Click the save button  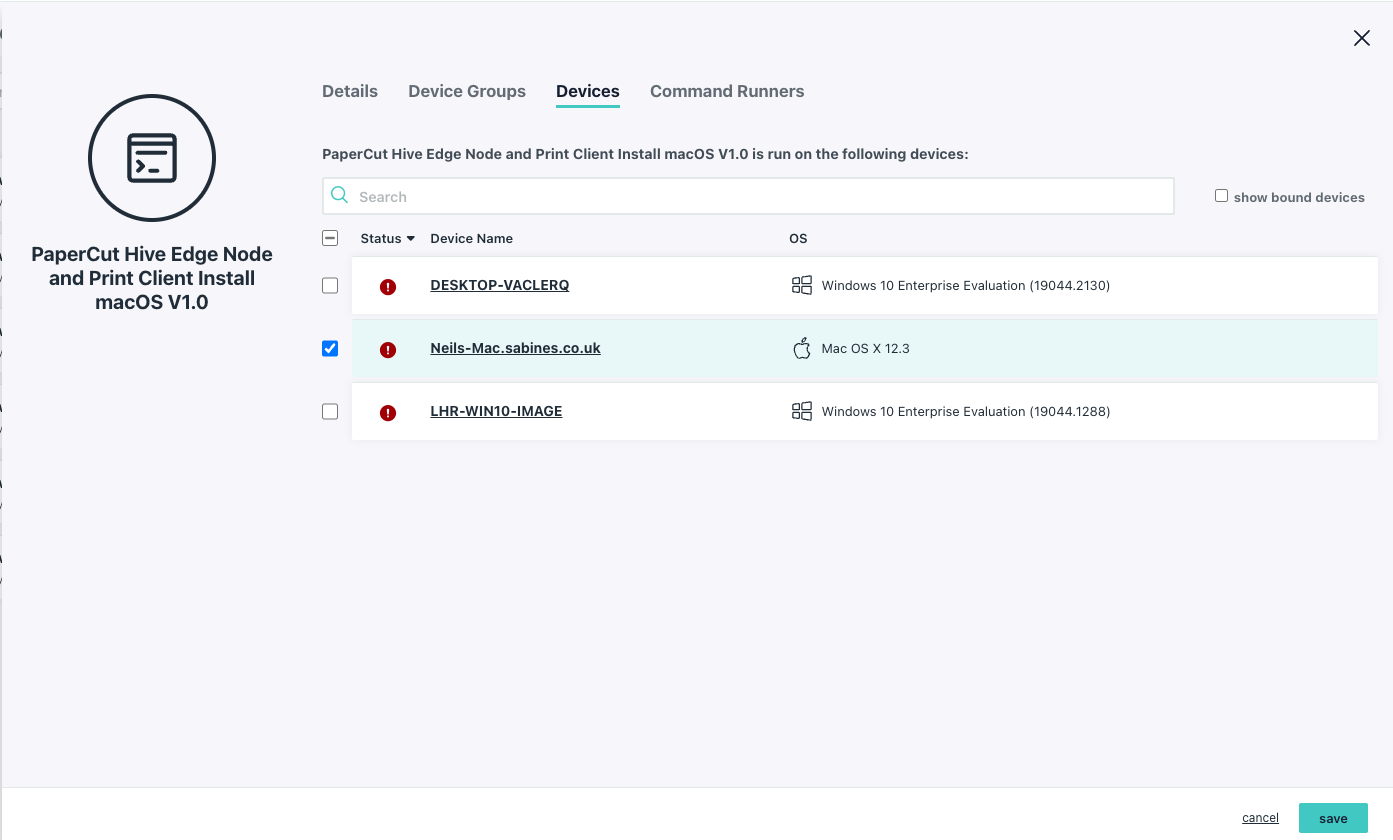[1333, 818]
